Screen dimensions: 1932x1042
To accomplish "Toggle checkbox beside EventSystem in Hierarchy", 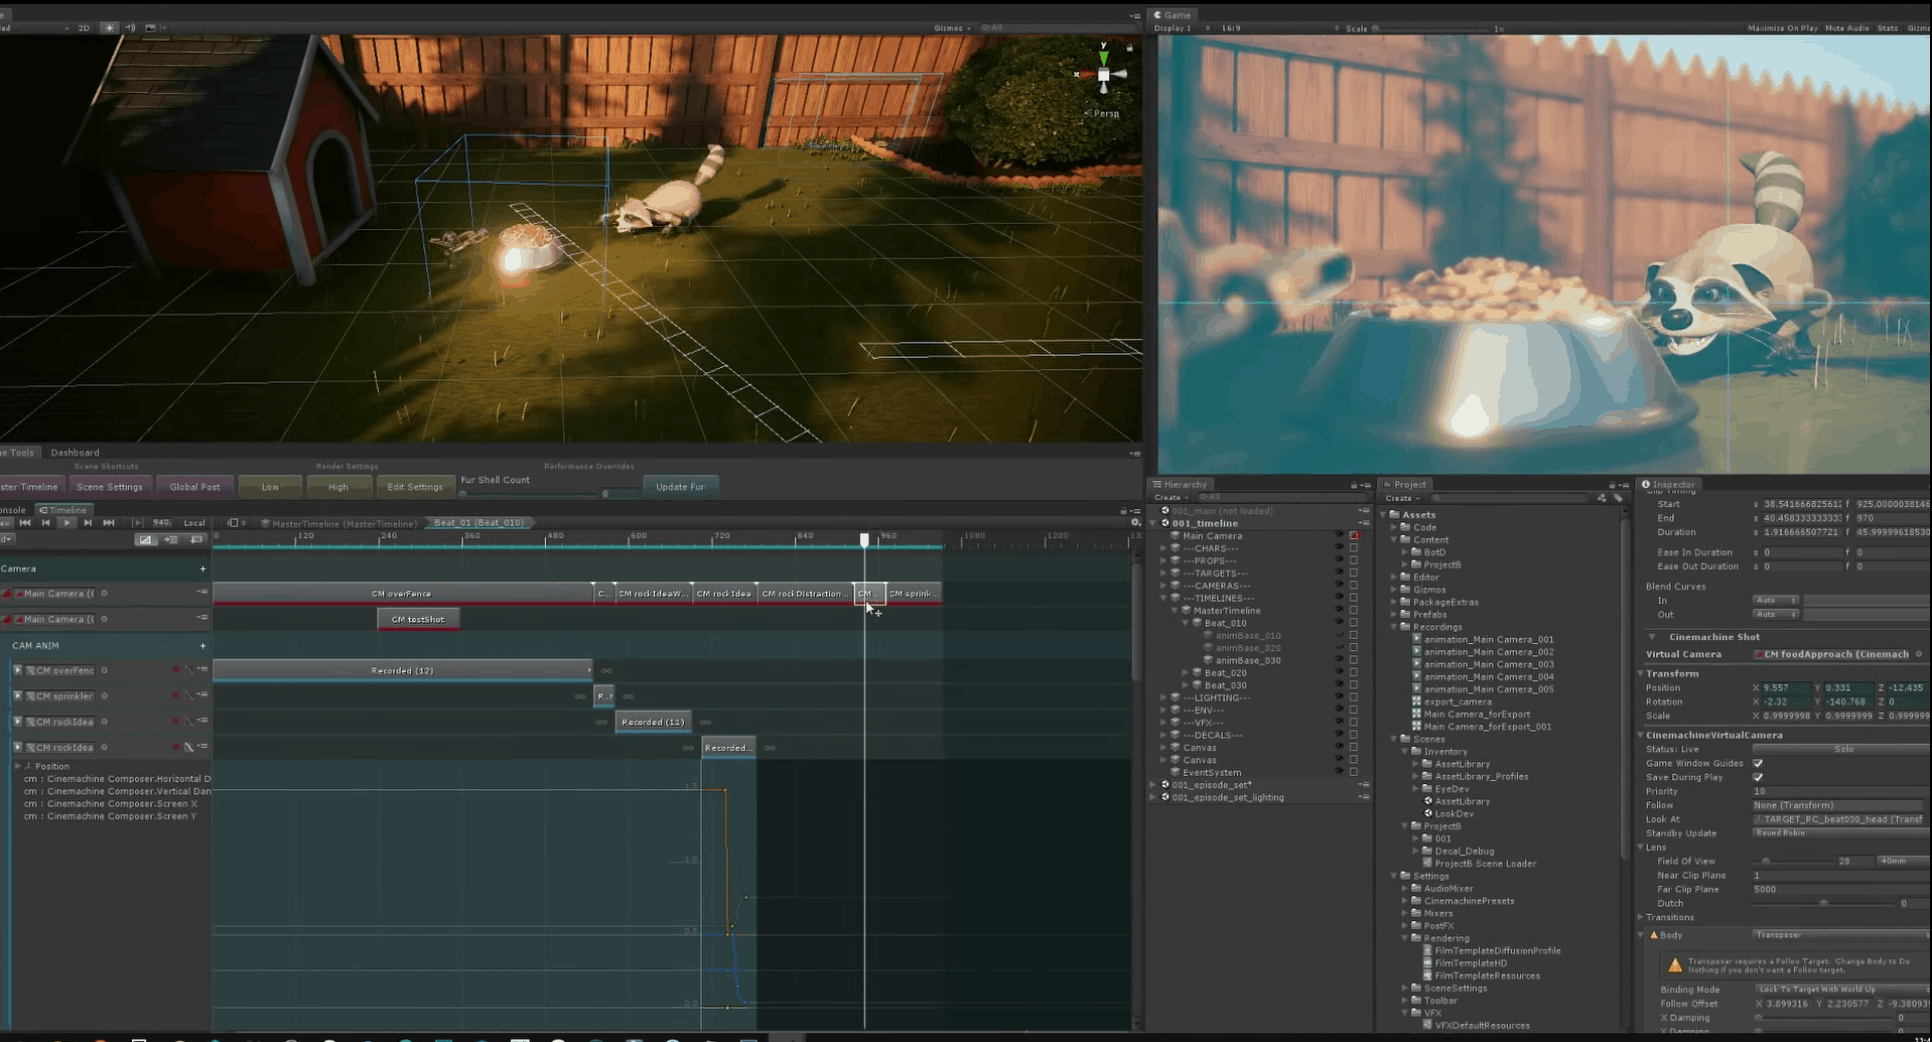I will tap(1354, 772).
